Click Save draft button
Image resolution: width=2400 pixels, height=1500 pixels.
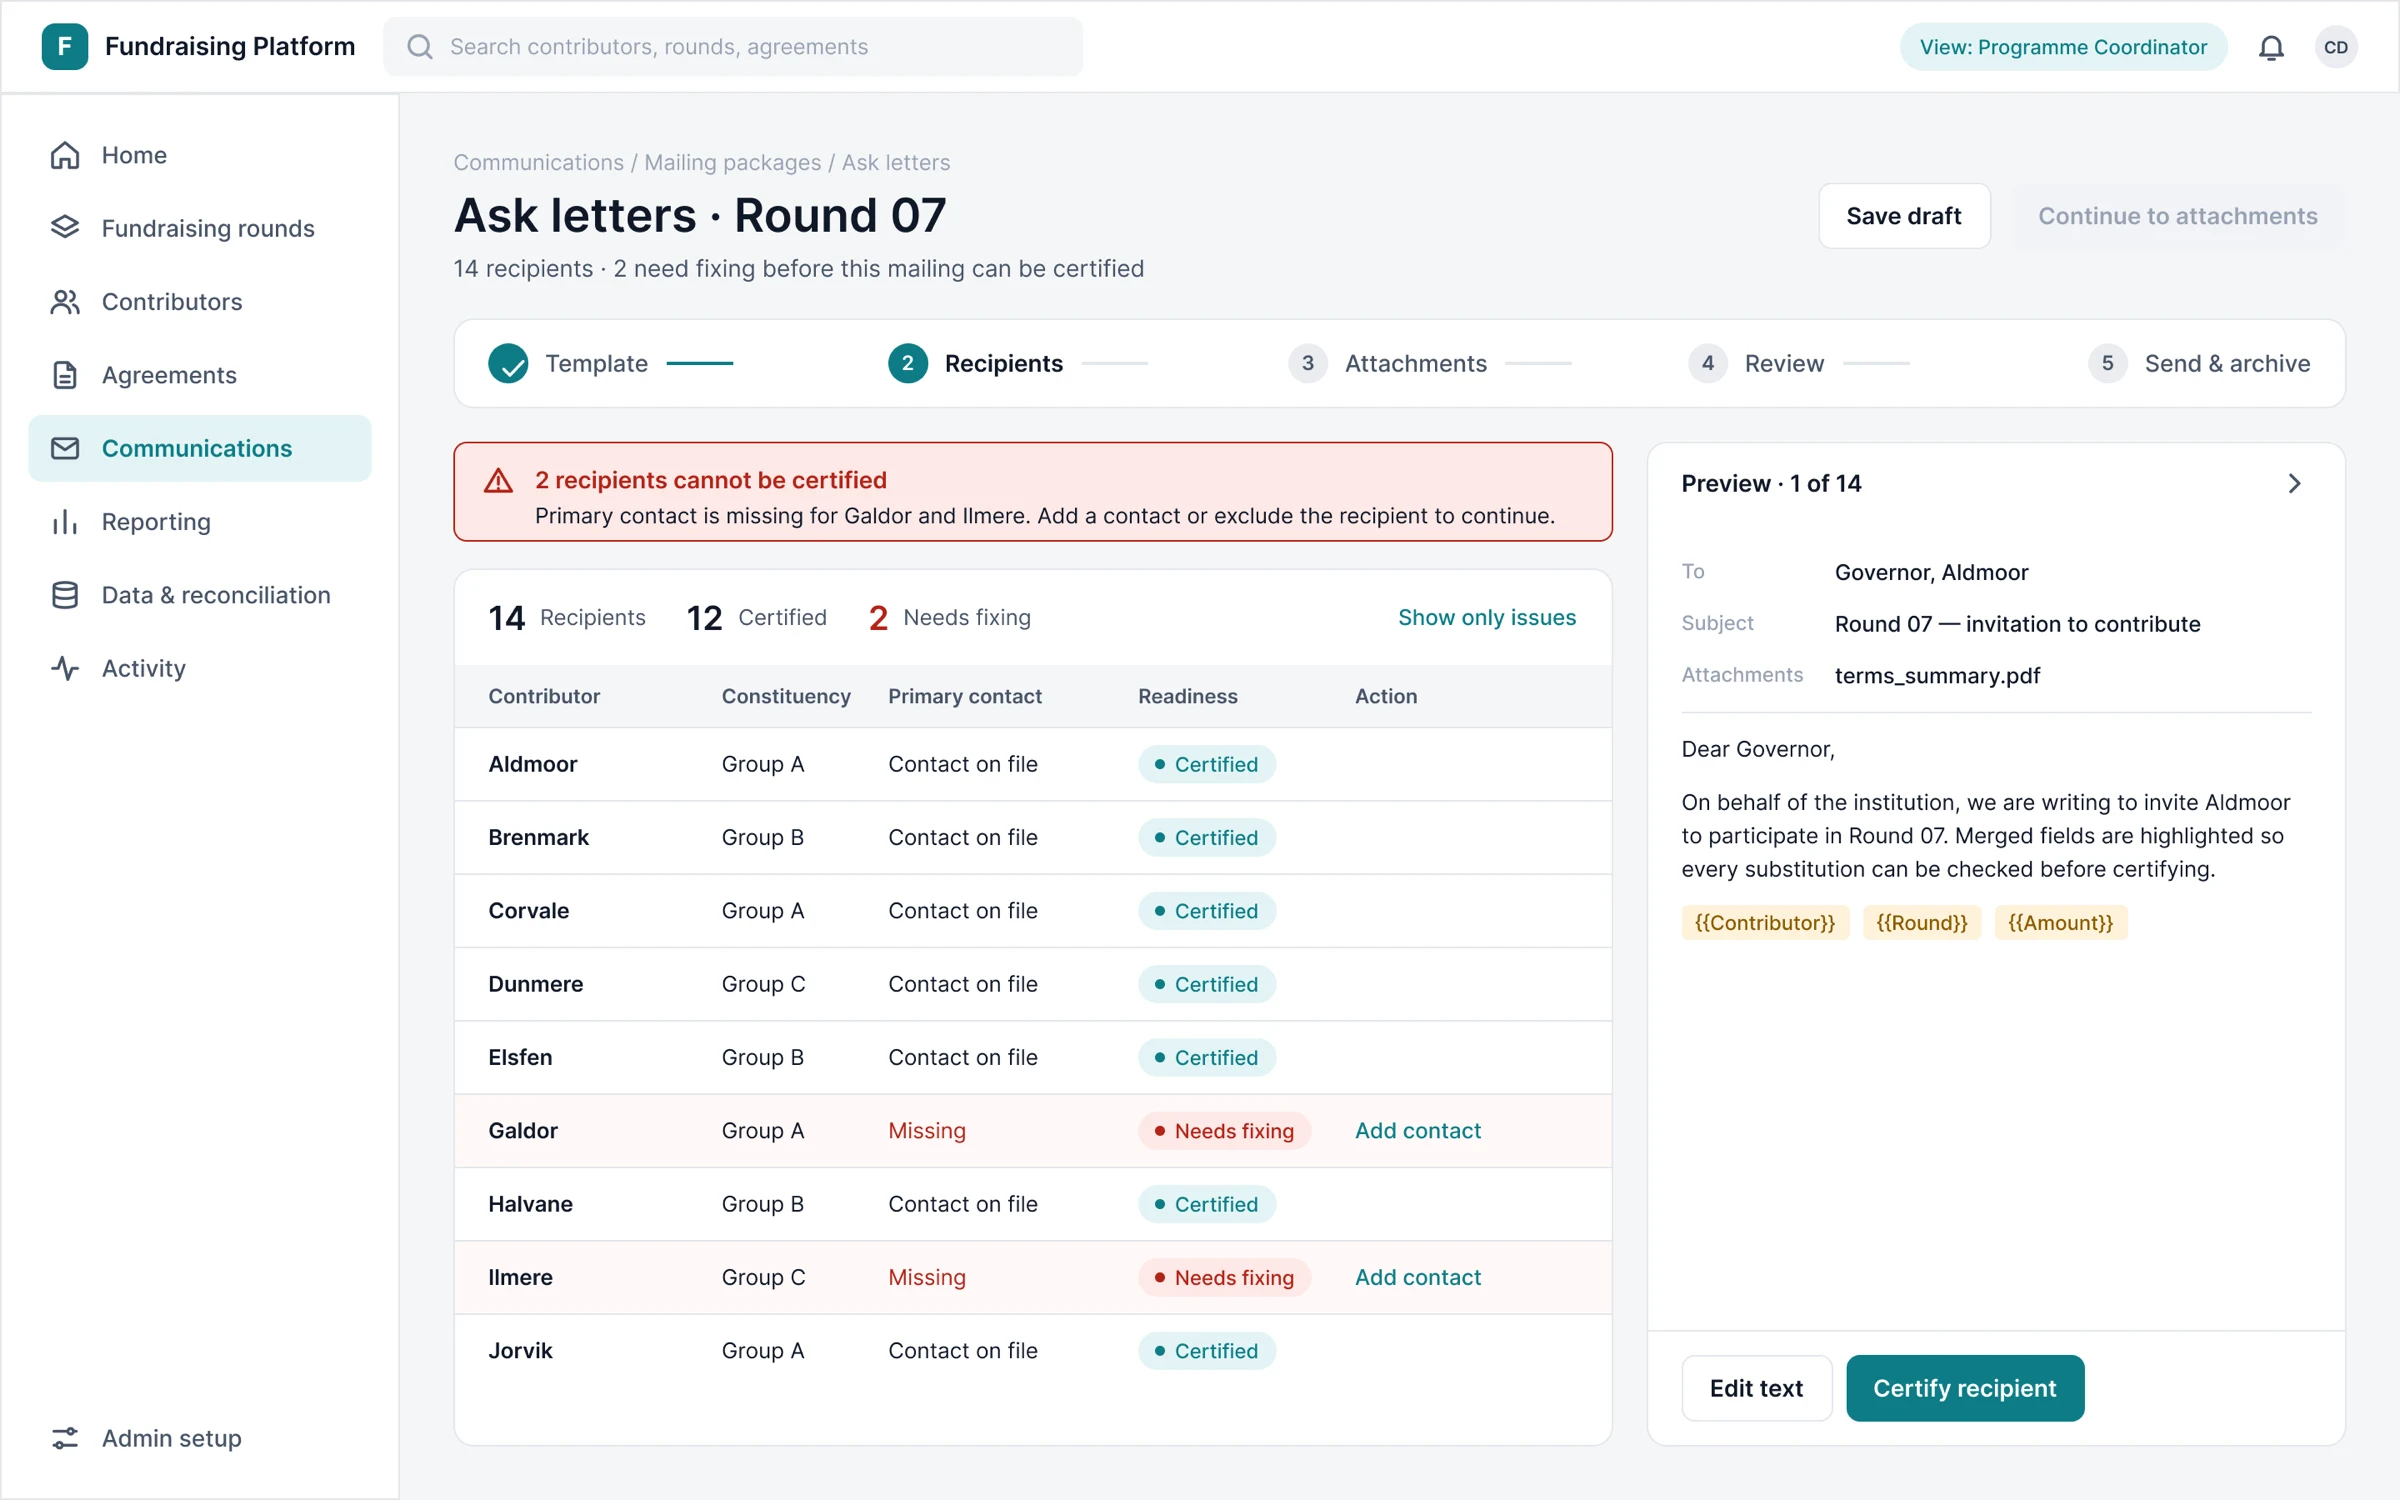[1903, 216]
